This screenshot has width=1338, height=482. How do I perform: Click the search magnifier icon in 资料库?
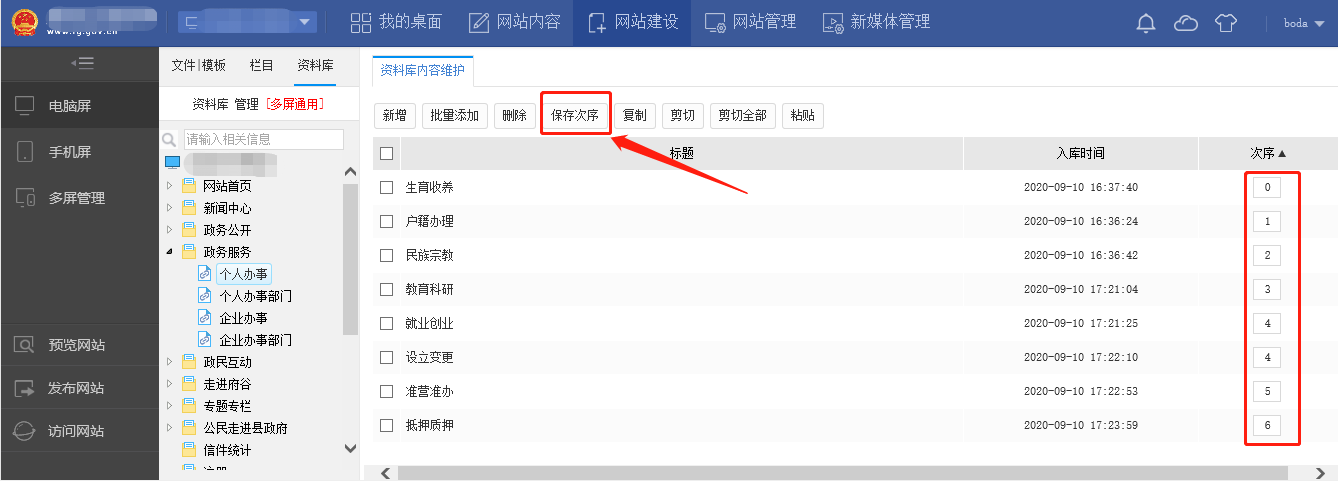tap(169, 140)
